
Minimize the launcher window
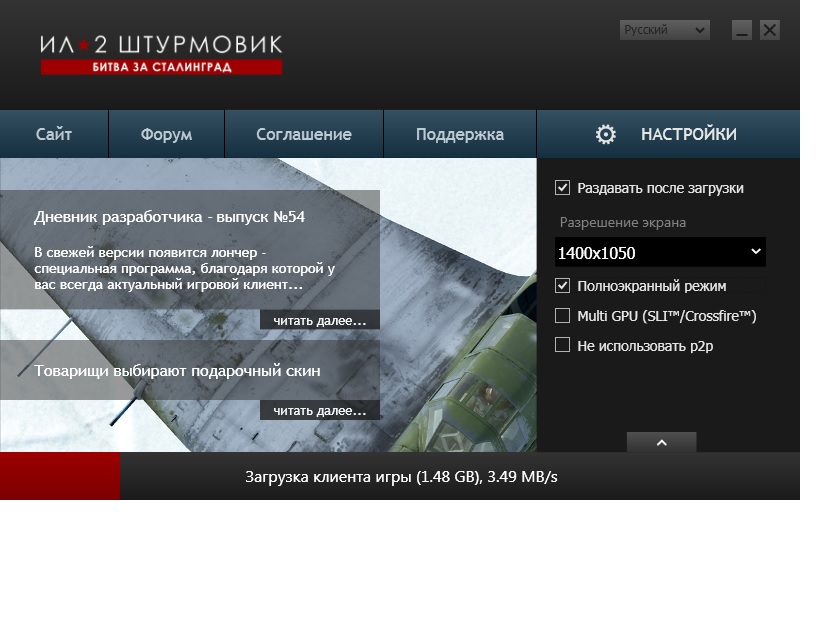742,30
